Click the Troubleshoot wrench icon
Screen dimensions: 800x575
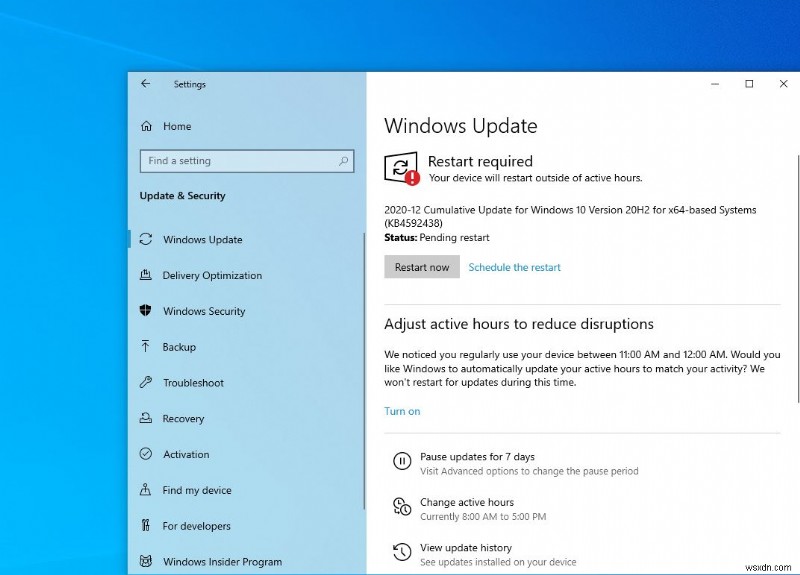(x=146, y=382)
